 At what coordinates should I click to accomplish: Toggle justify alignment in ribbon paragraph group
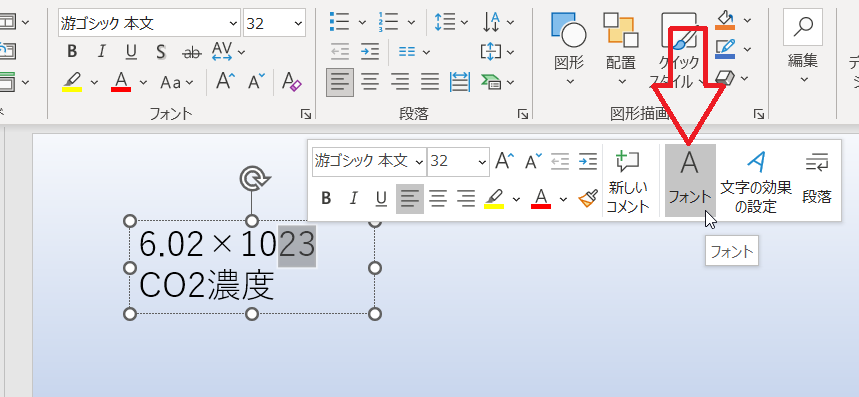coord(430,82)
